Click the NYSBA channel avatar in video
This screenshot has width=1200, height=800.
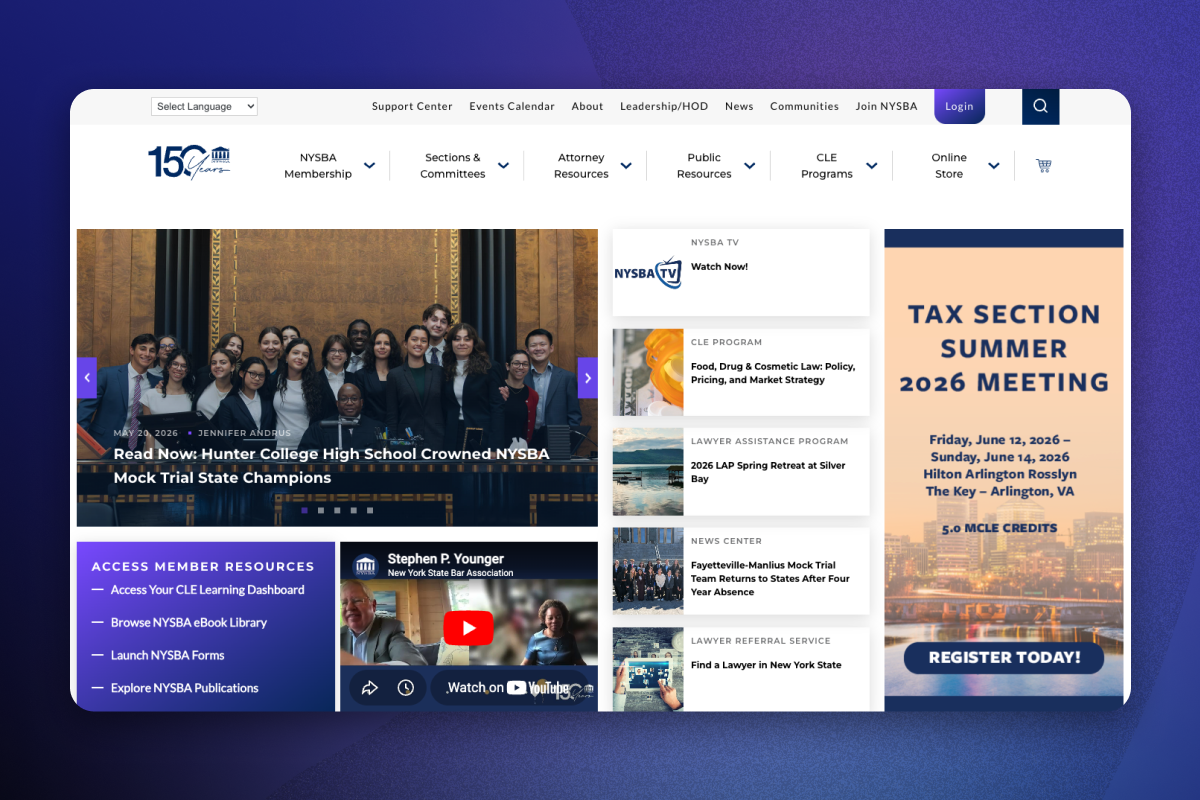365,565
